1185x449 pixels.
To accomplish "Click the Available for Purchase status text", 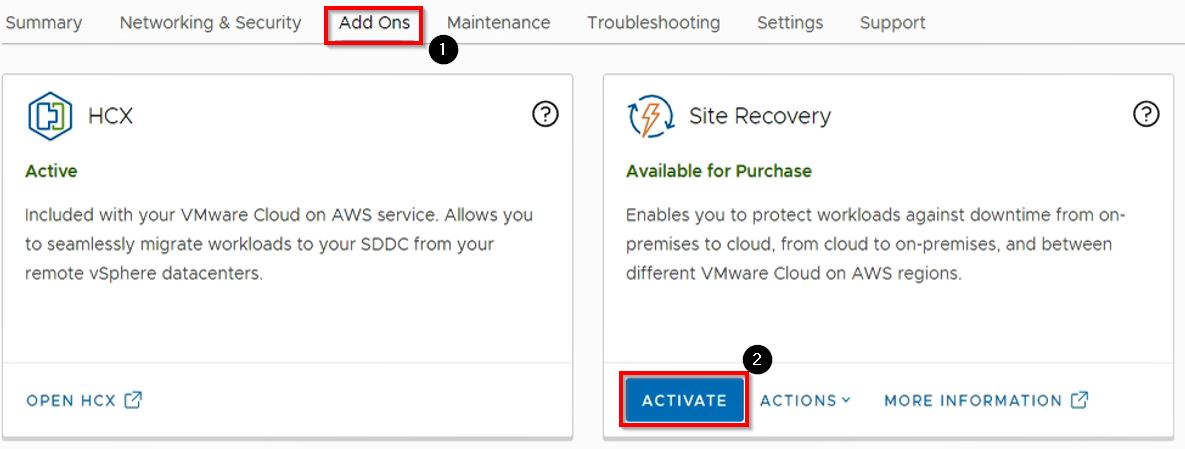I will [719, 171].
